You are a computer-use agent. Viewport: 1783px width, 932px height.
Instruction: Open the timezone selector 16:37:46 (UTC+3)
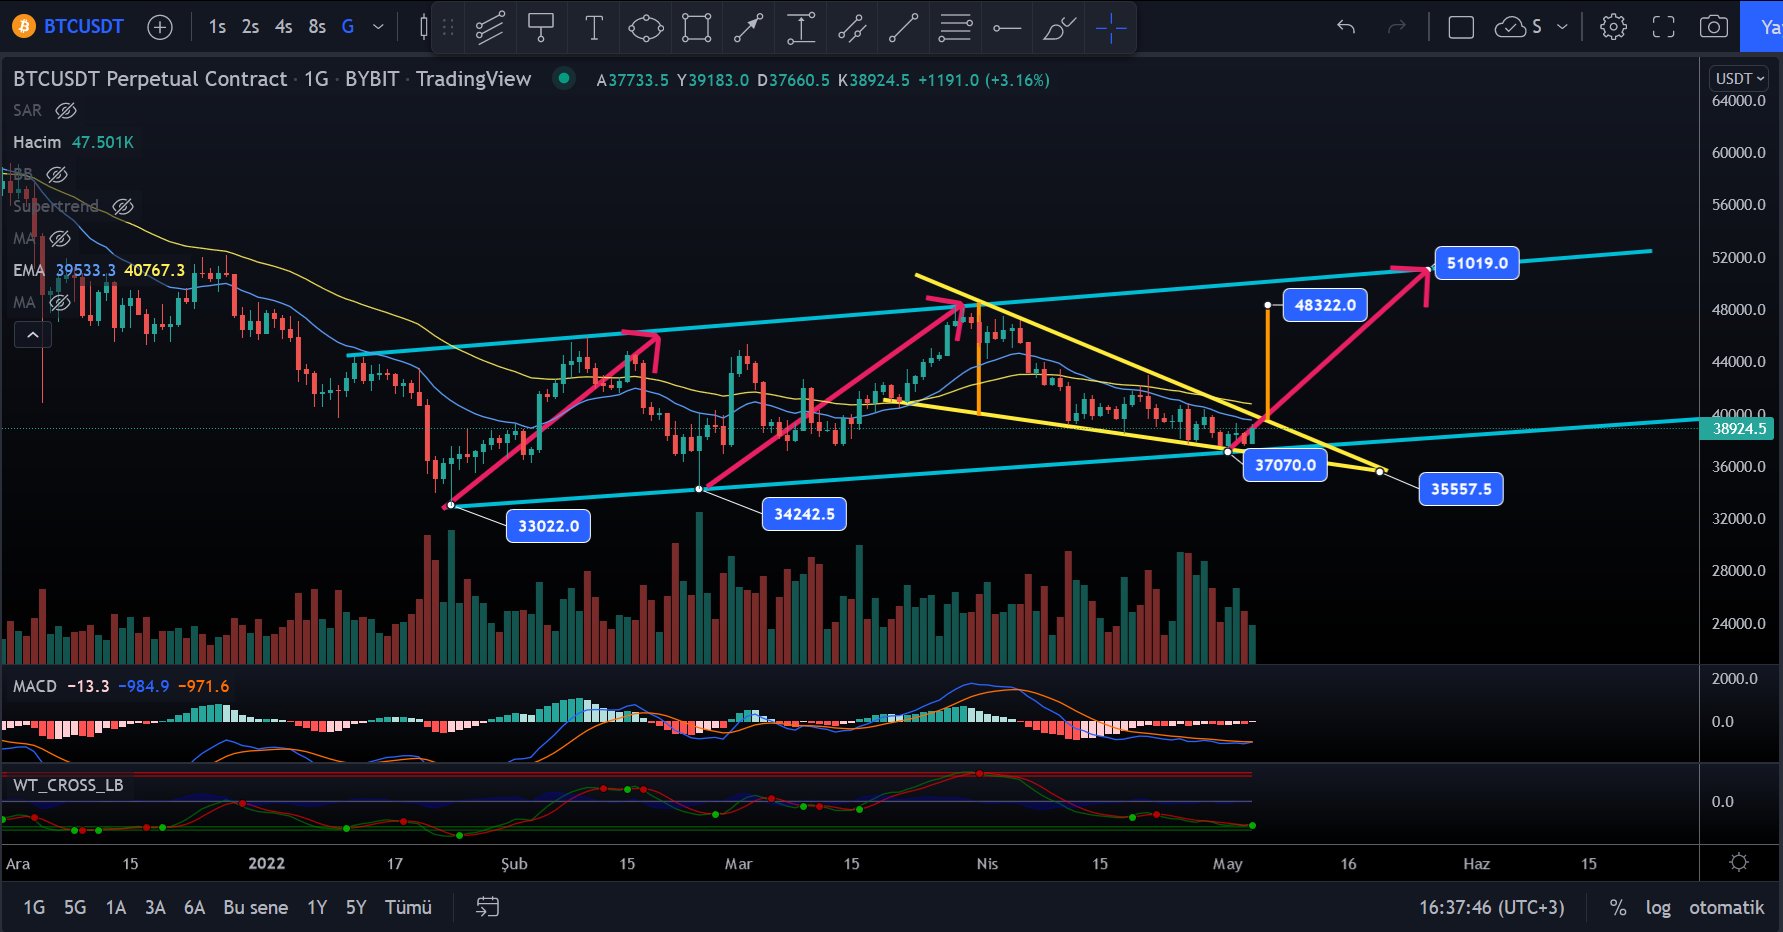tap(1491, 907)
